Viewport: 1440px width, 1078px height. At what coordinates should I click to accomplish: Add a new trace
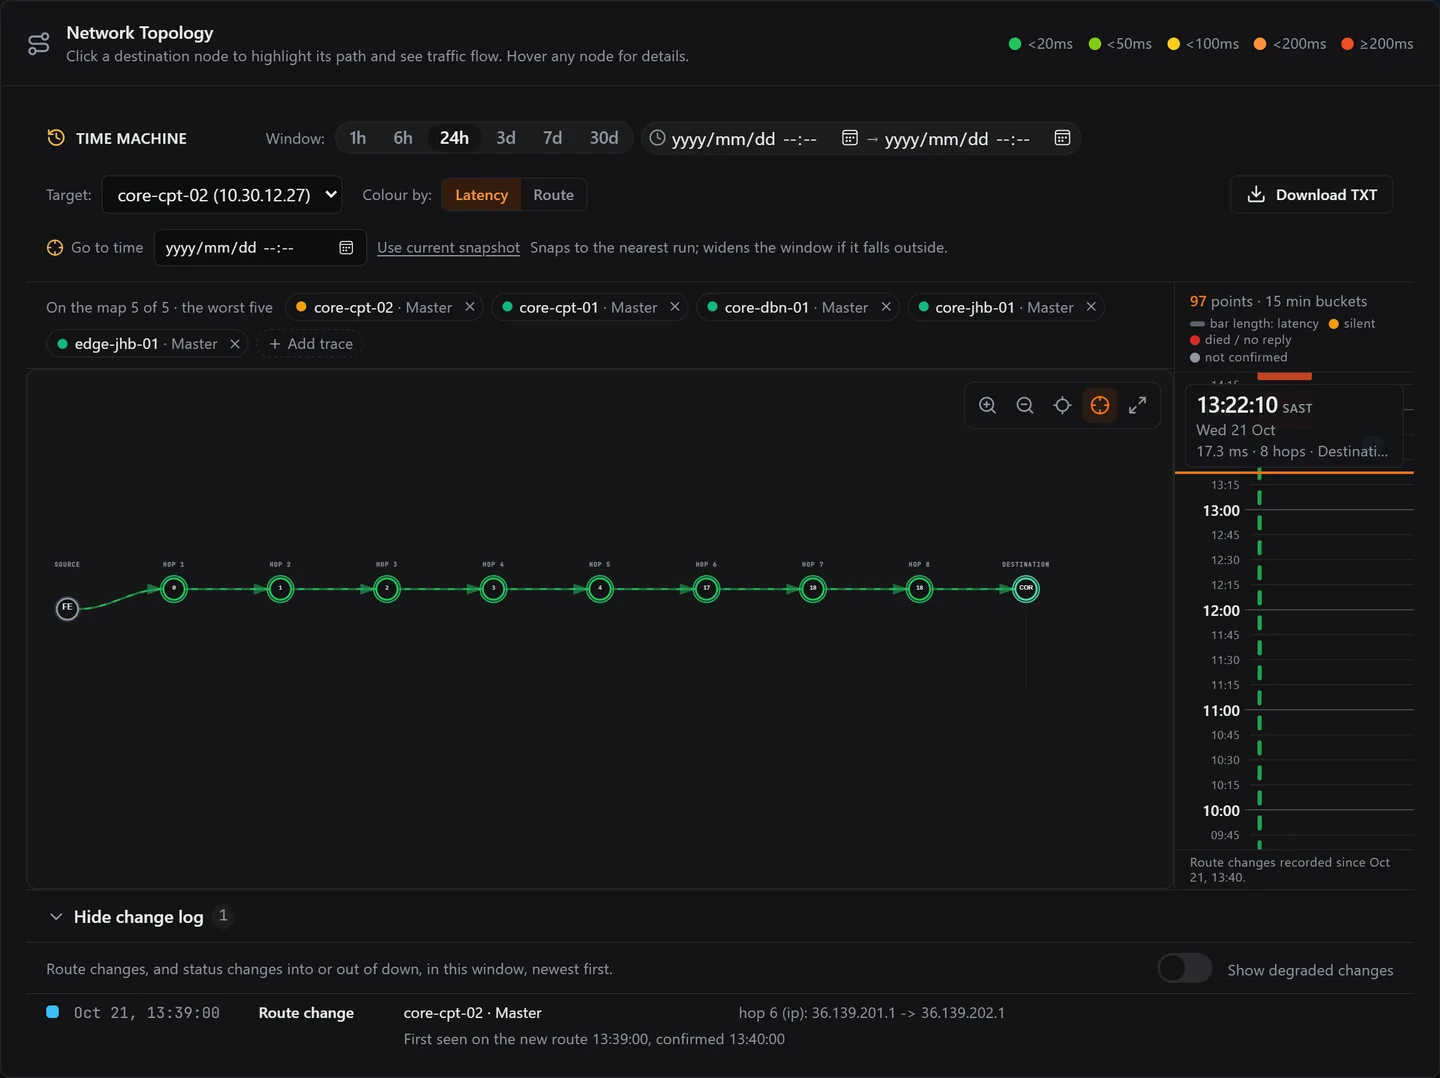click(x=311, y=344)
